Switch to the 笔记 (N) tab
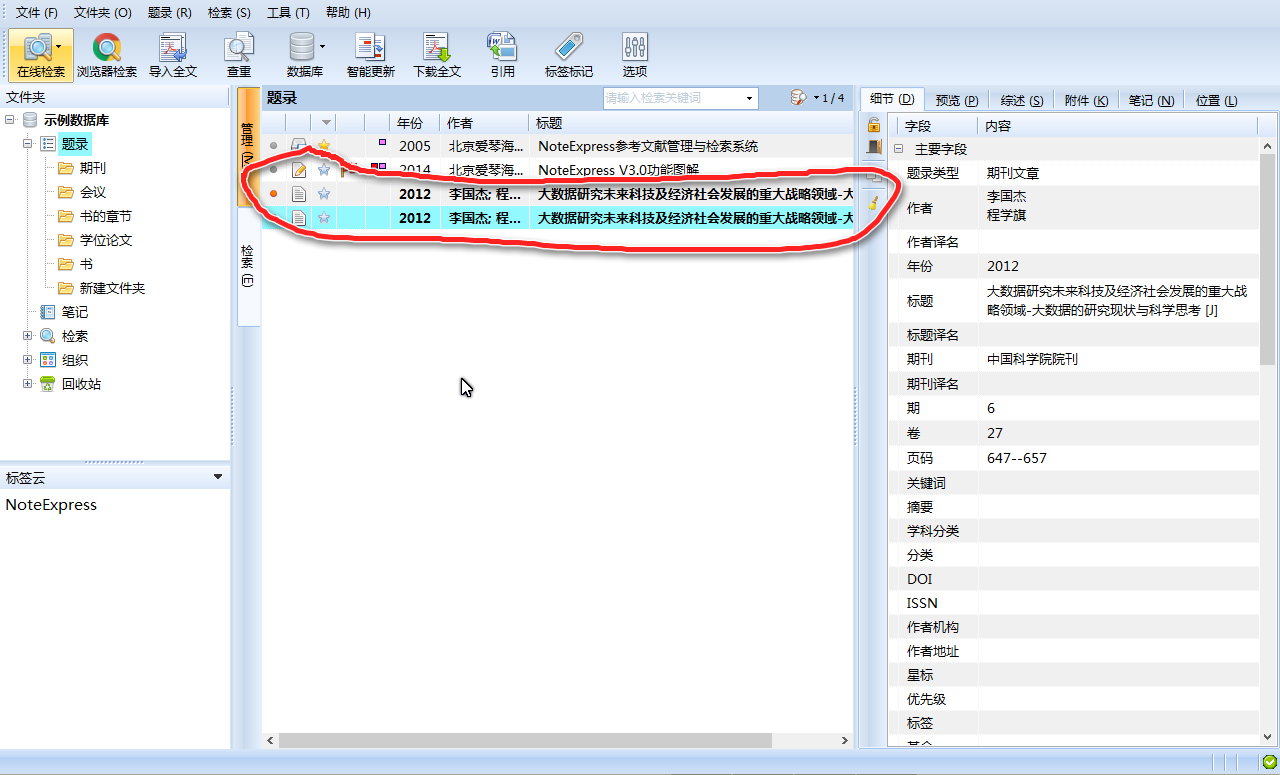The image size is (1280, 775). pyautogui.click(x=1151, y=100)
